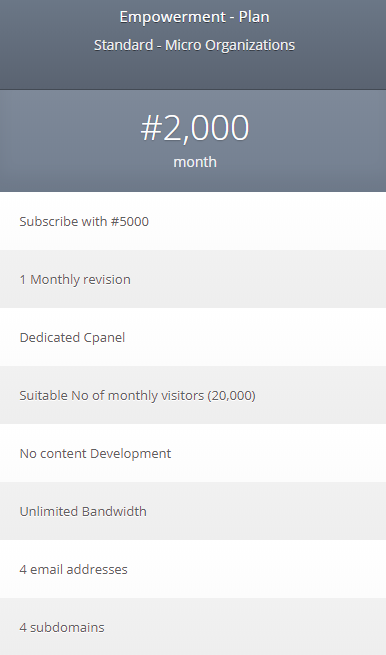Select the "Subscribe with" text
The width and height of the screenshot is (386, 655).
[x=63, y=221]
